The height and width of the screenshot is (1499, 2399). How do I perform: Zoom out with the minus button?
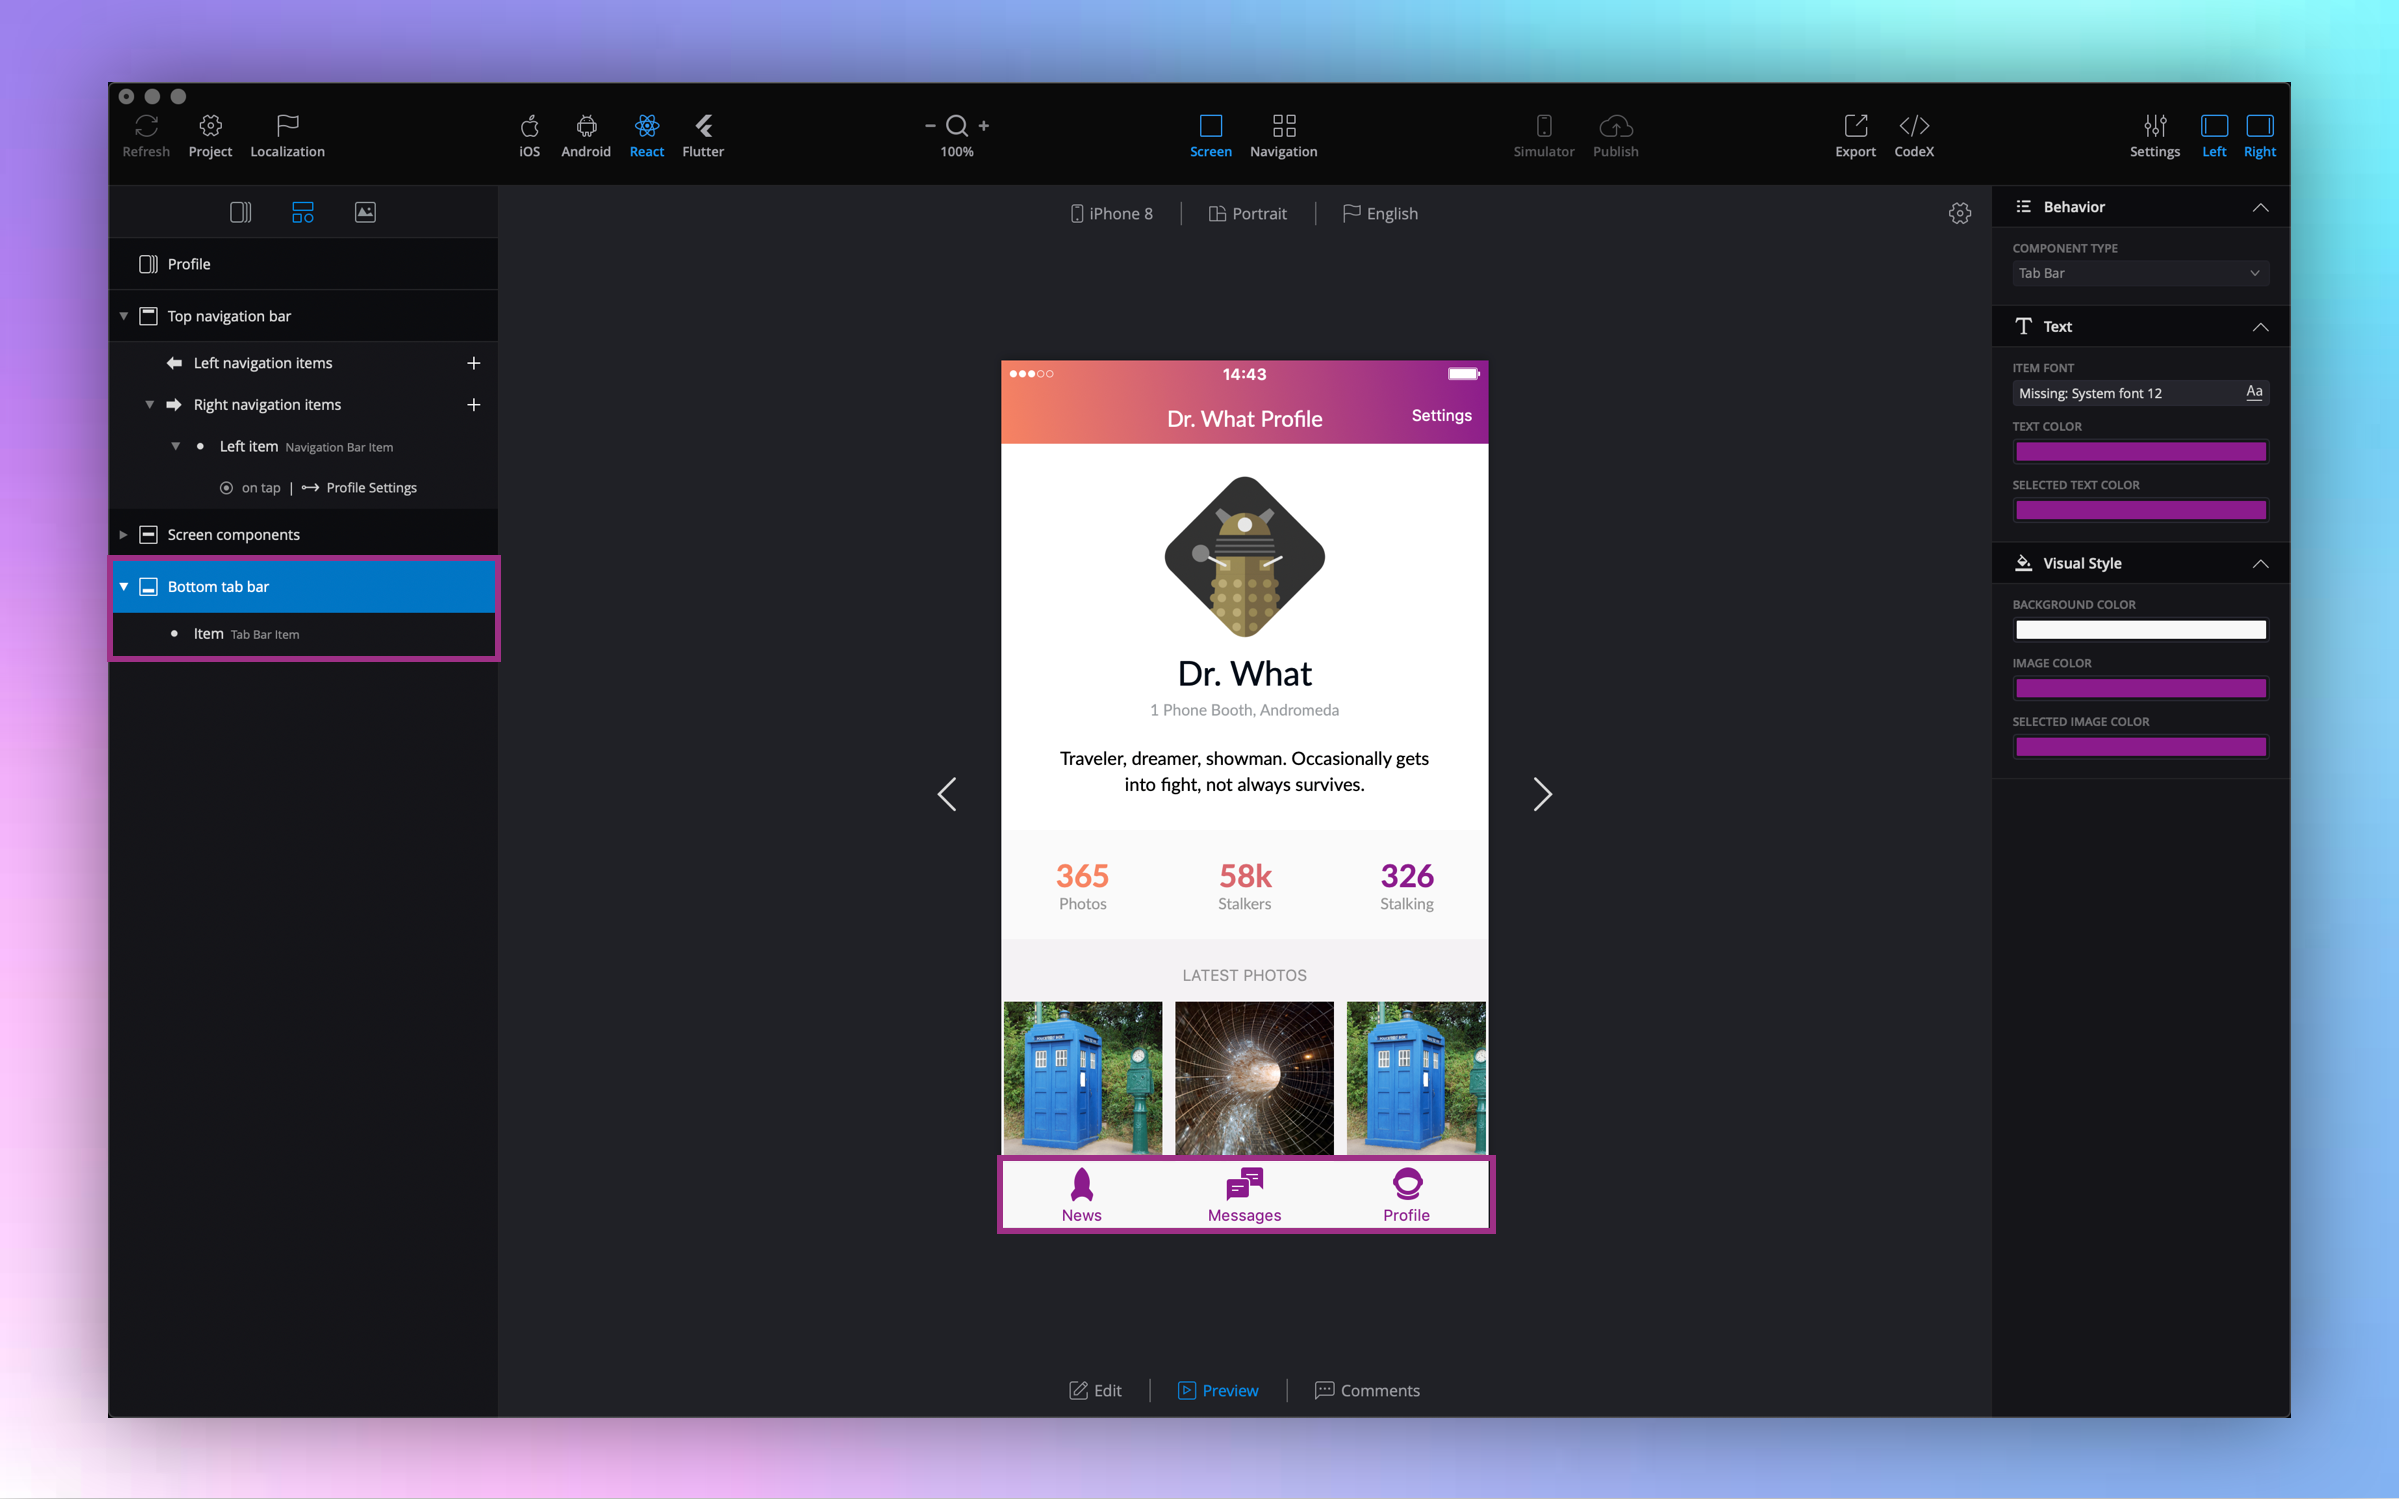pyautogui.click(x=930, y=125)
